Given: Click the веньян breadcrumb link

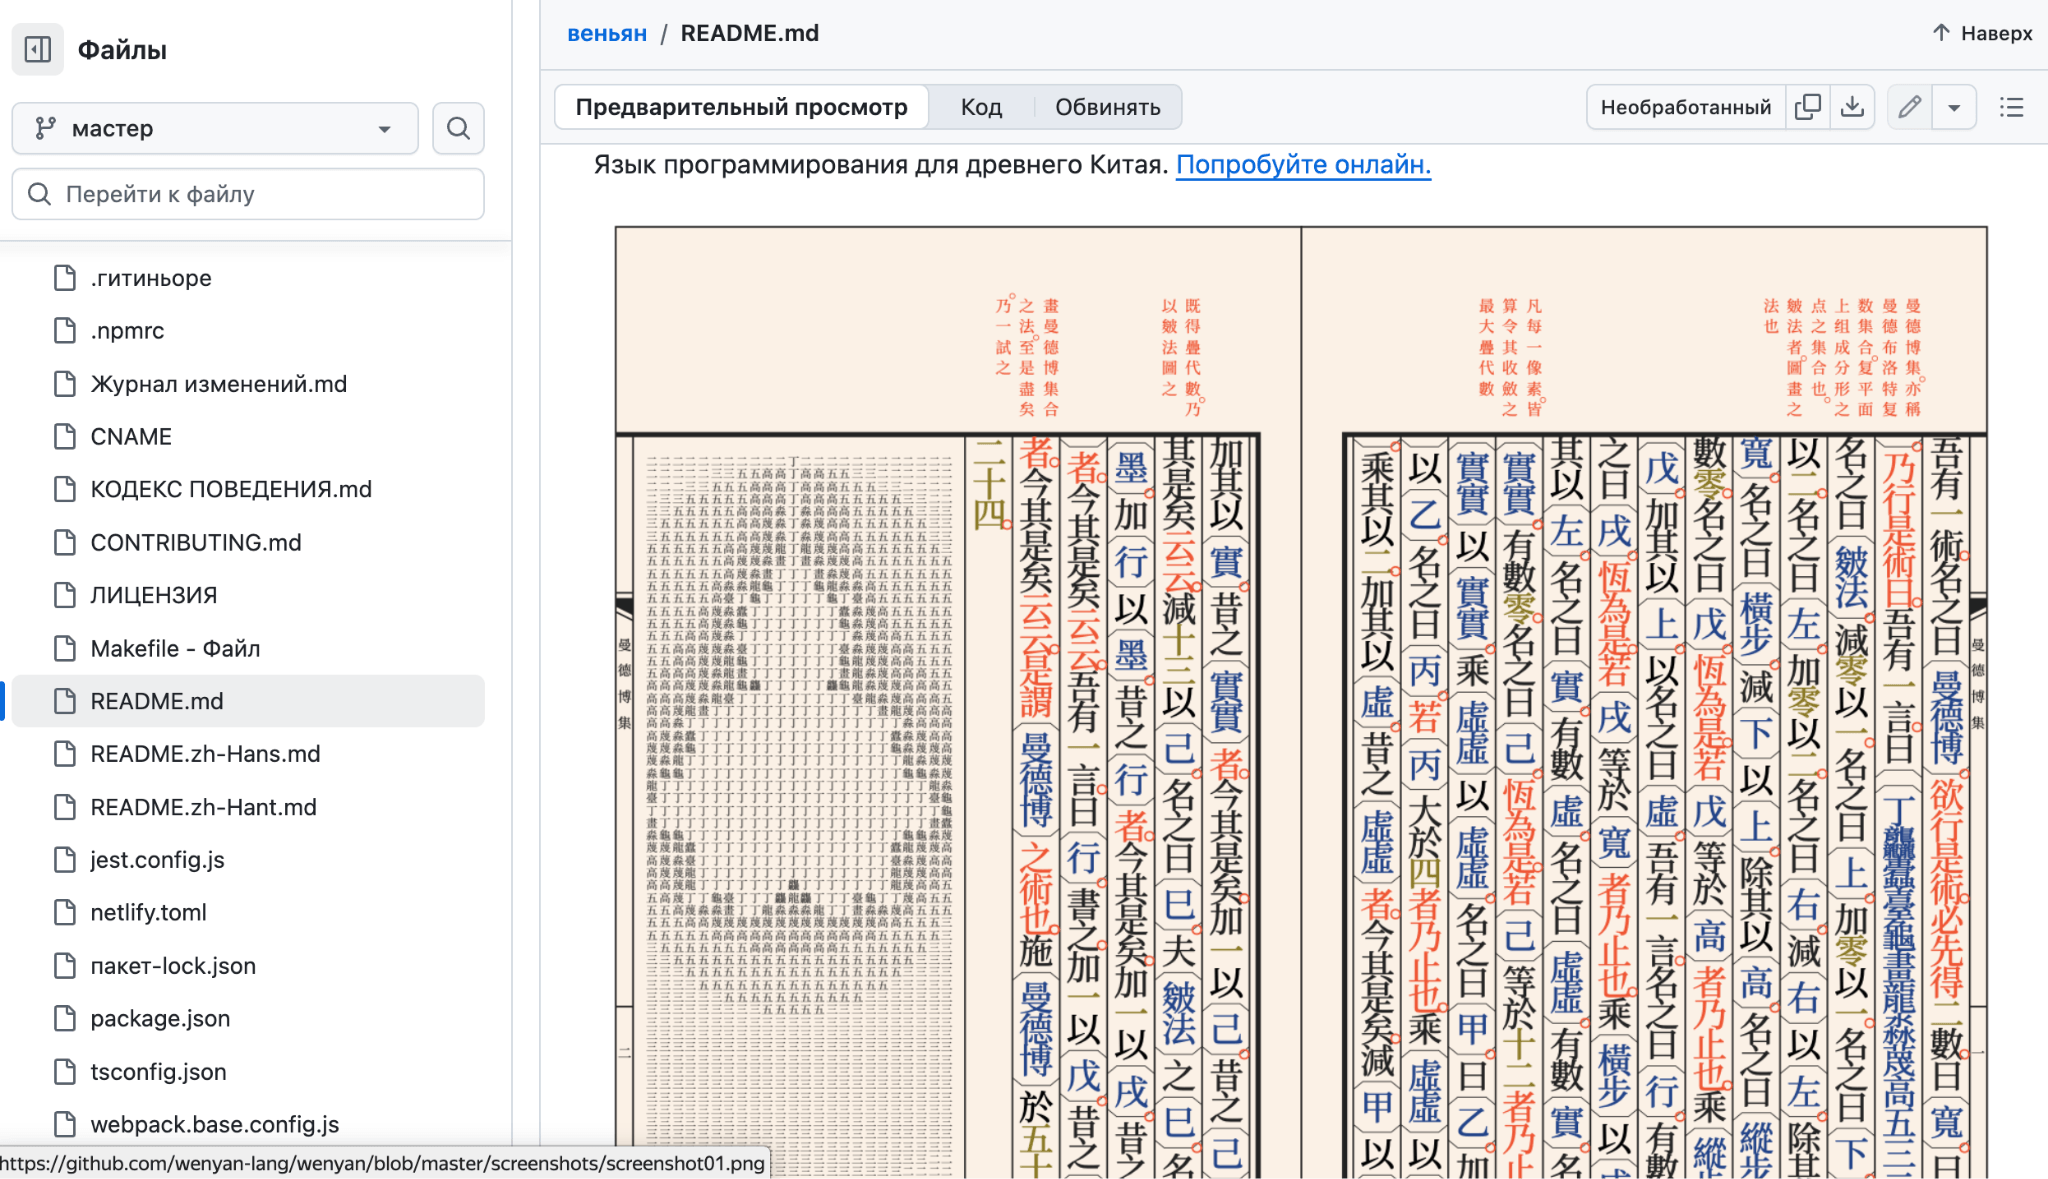Looking at the screenshot, I should [607, 33].
